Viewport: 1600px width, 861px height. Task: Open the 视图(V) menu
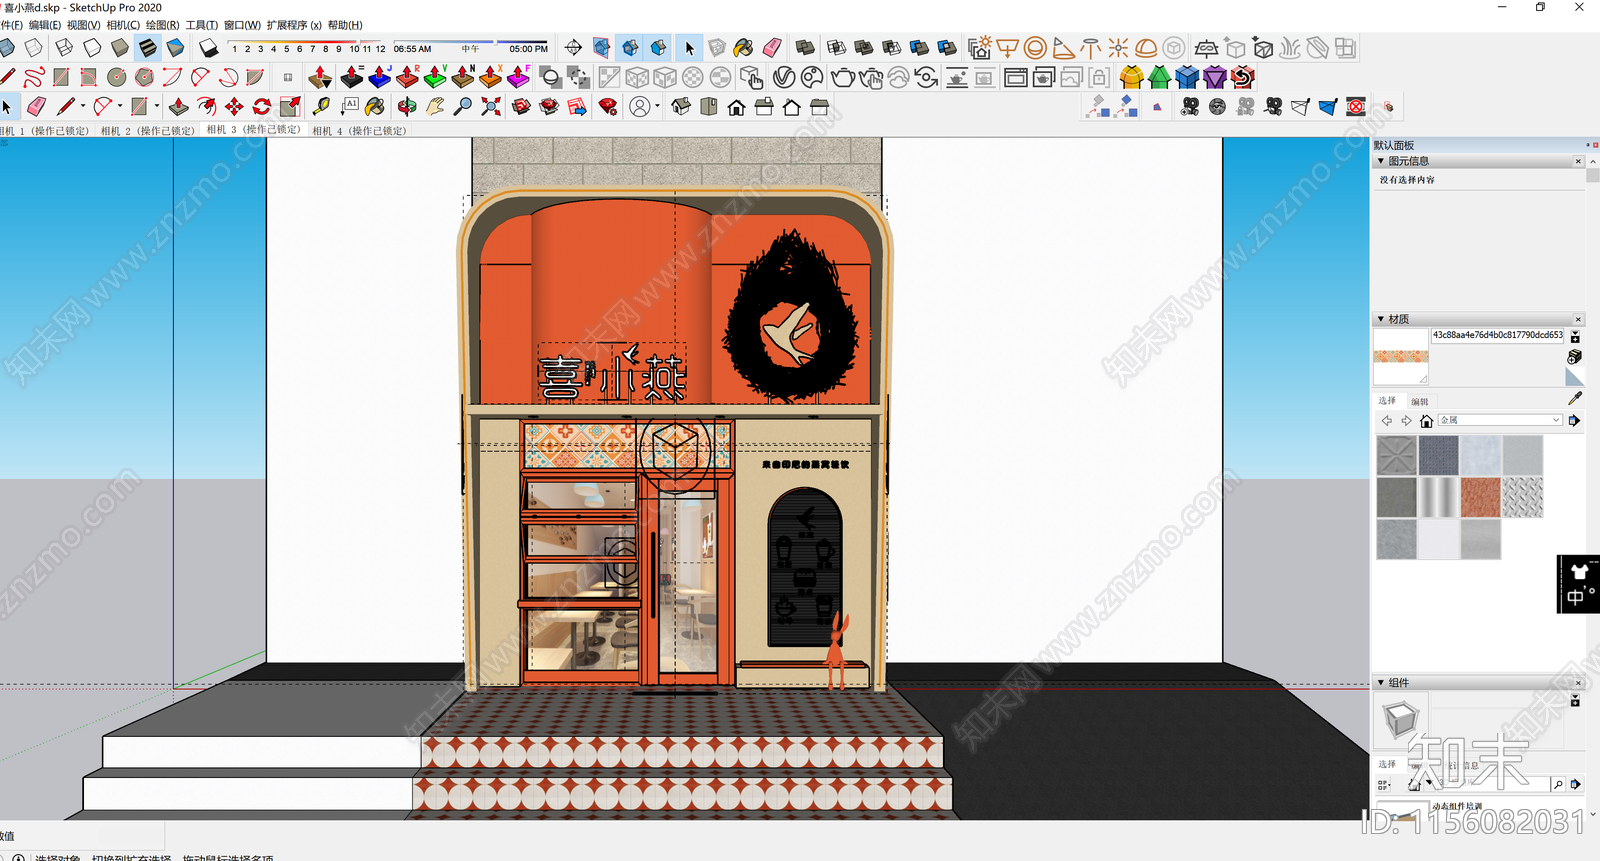tap(83, 25)
